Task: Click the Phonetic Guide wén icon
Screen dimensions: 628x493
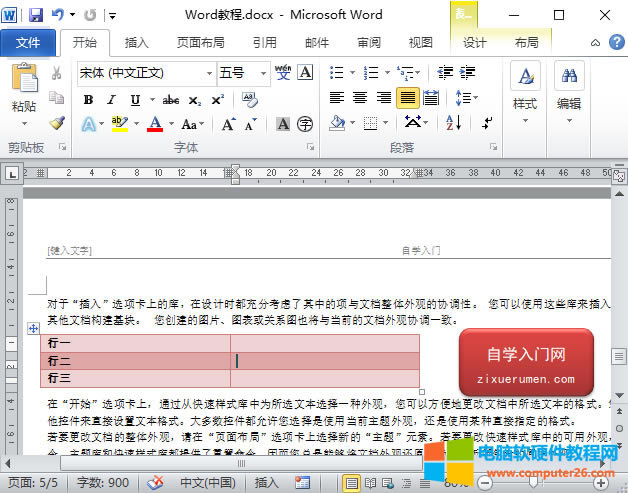Action: click(283, 72)
